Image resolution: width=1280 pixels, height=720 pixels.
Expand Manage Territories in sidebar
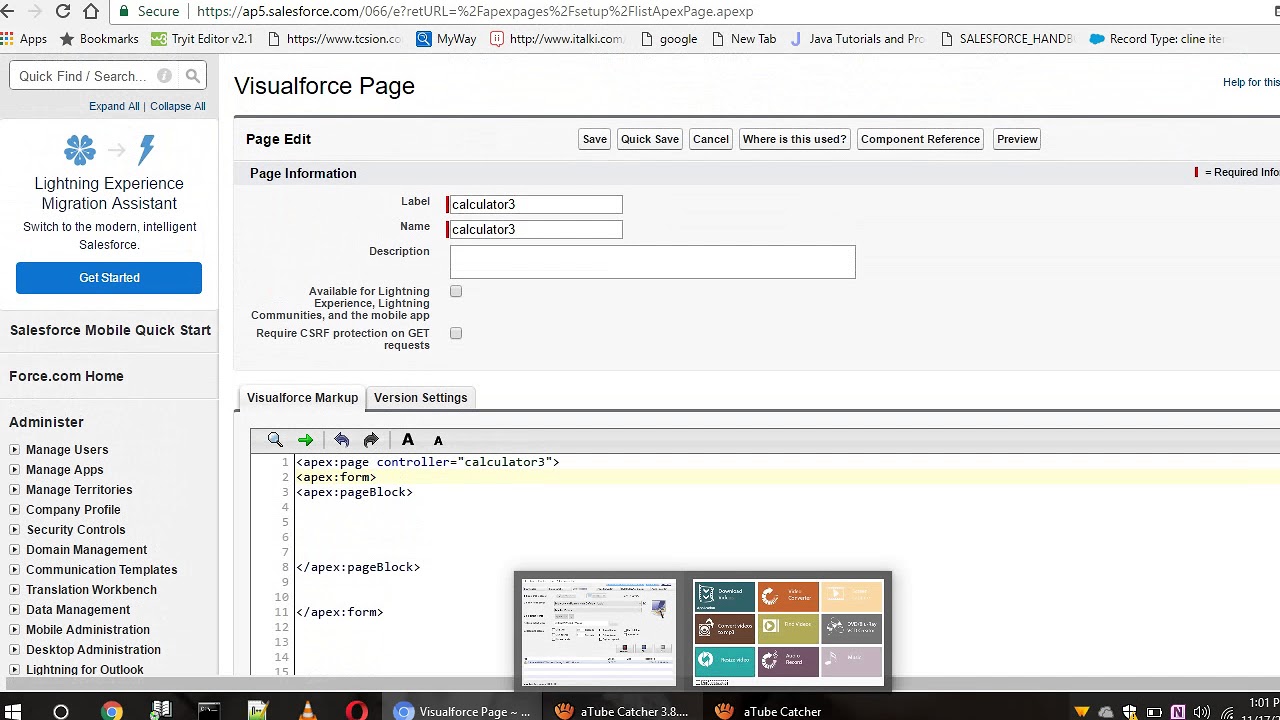pos(14,490)
